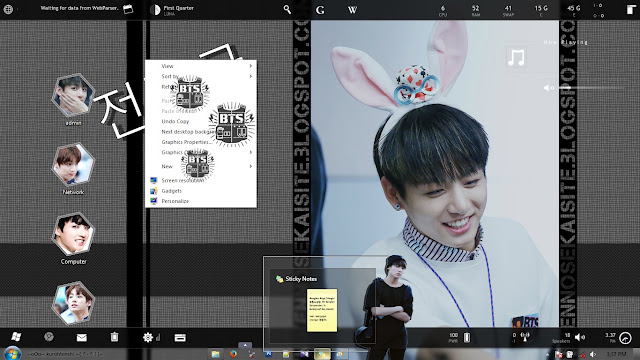Screen dimensions: 640x360
Task: Open the Google G shortcut icon
Action: click(x=320, y=10)
